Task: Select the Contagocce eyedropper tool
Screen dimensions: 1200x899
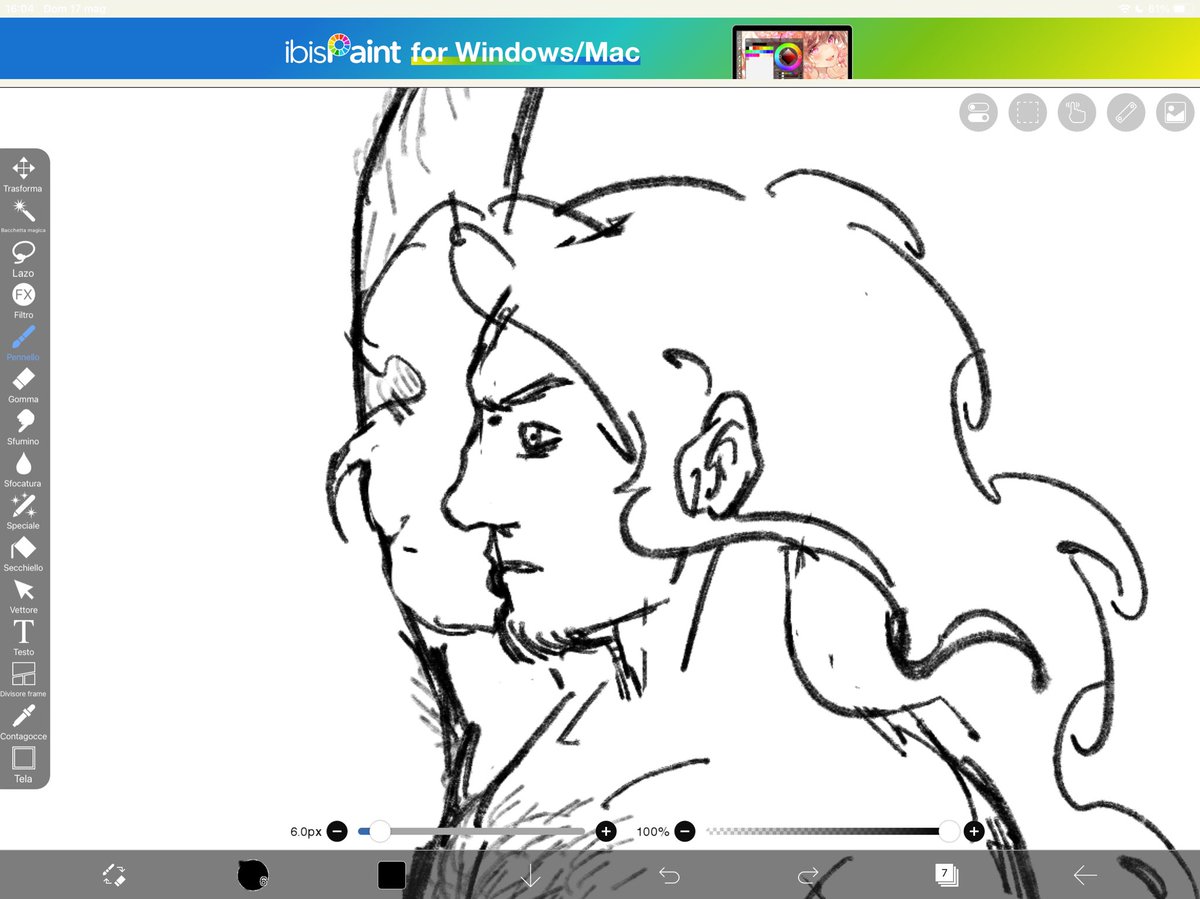Action: 23,722
